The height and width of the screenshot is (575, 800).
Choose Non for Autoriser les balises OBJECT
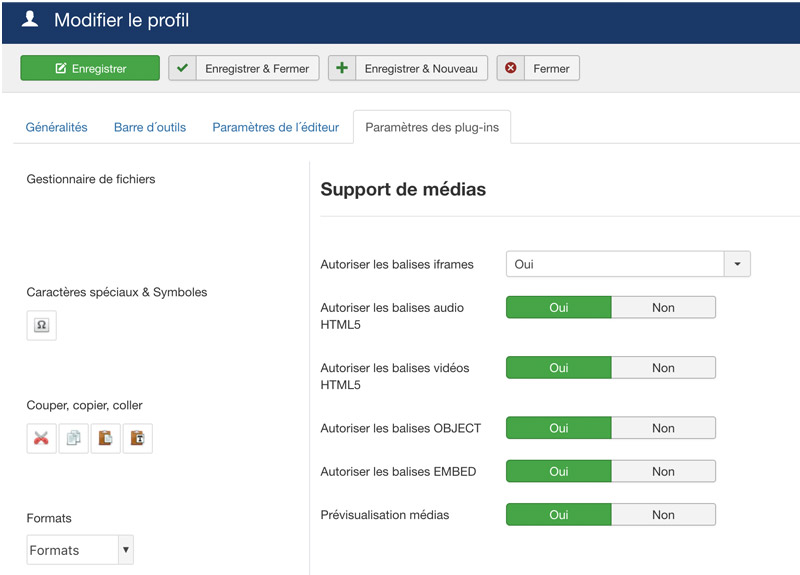[x=663, y=428]
